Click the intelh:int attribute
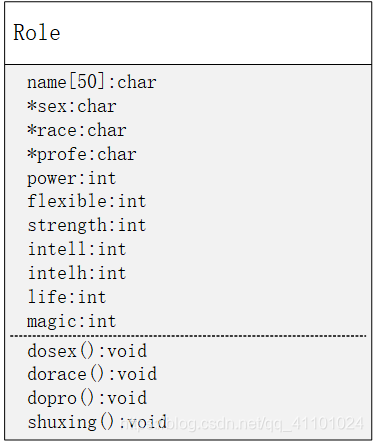This screenshot has width=373, height=442. click(77, 273)
